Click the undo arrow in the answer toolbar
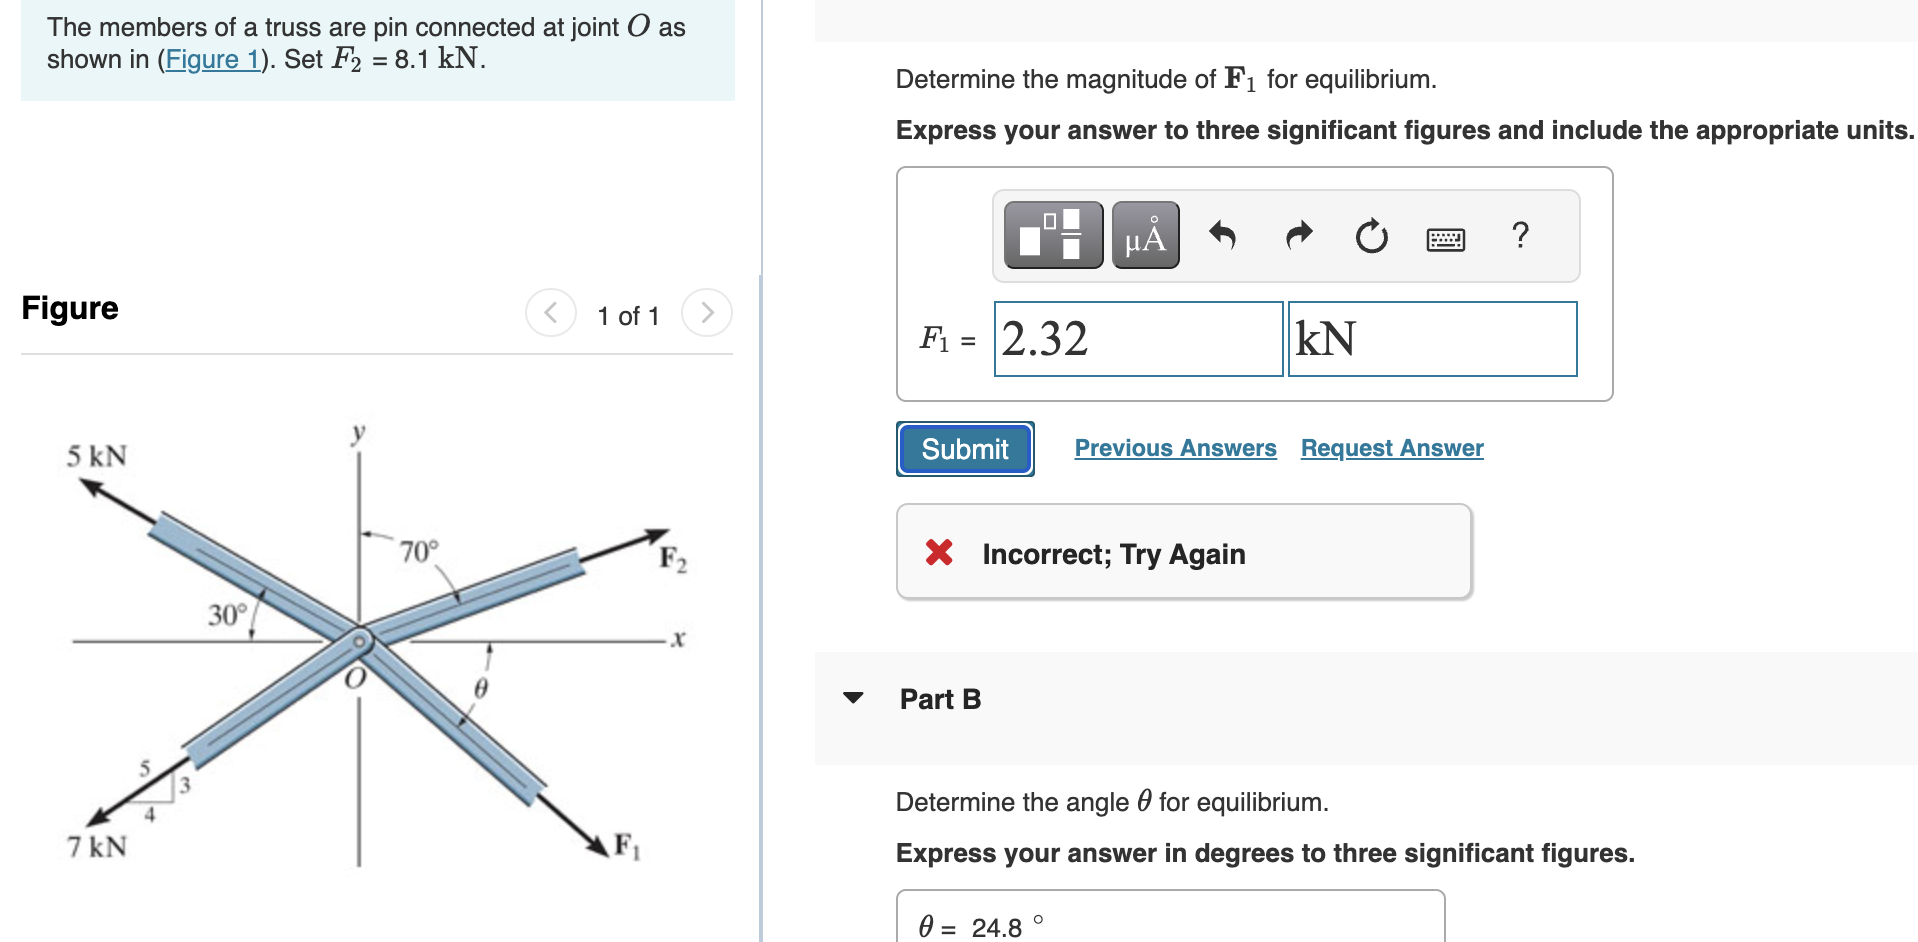This screenshot has height=942, width=1918. (x=1223, y=234)
